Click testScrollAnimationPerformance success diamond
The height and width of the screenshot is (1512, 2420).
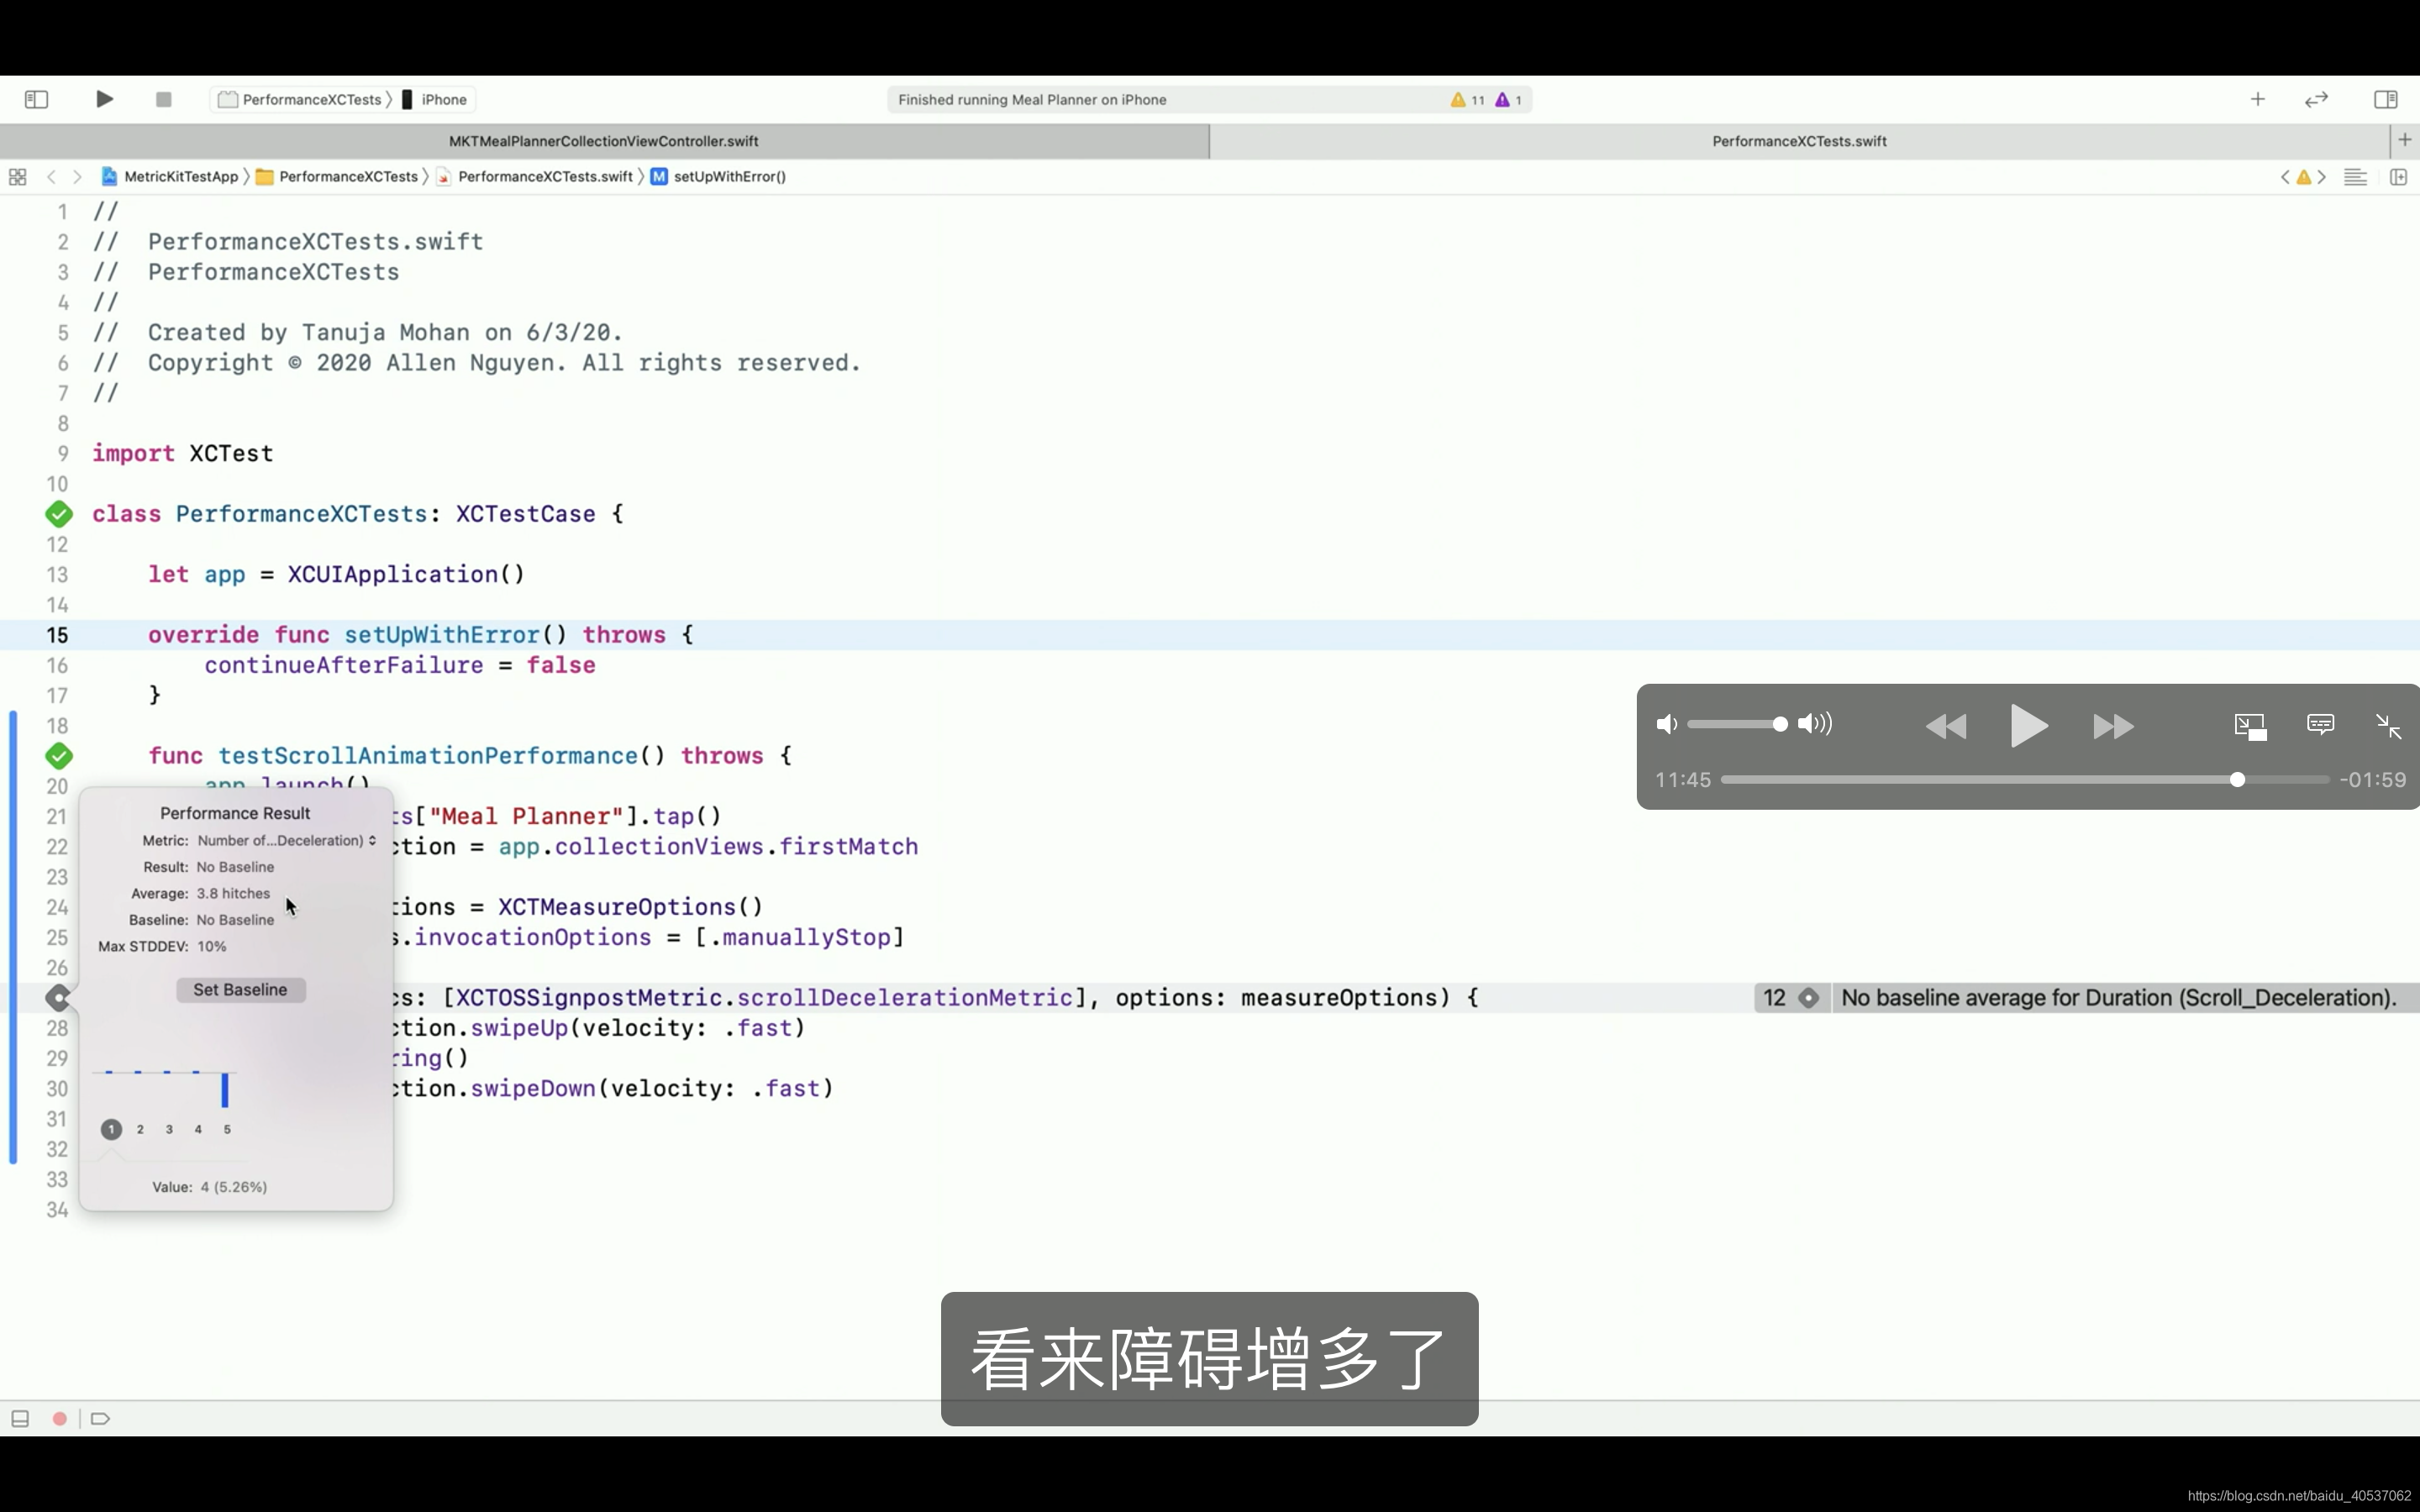(x=59, y=756)
